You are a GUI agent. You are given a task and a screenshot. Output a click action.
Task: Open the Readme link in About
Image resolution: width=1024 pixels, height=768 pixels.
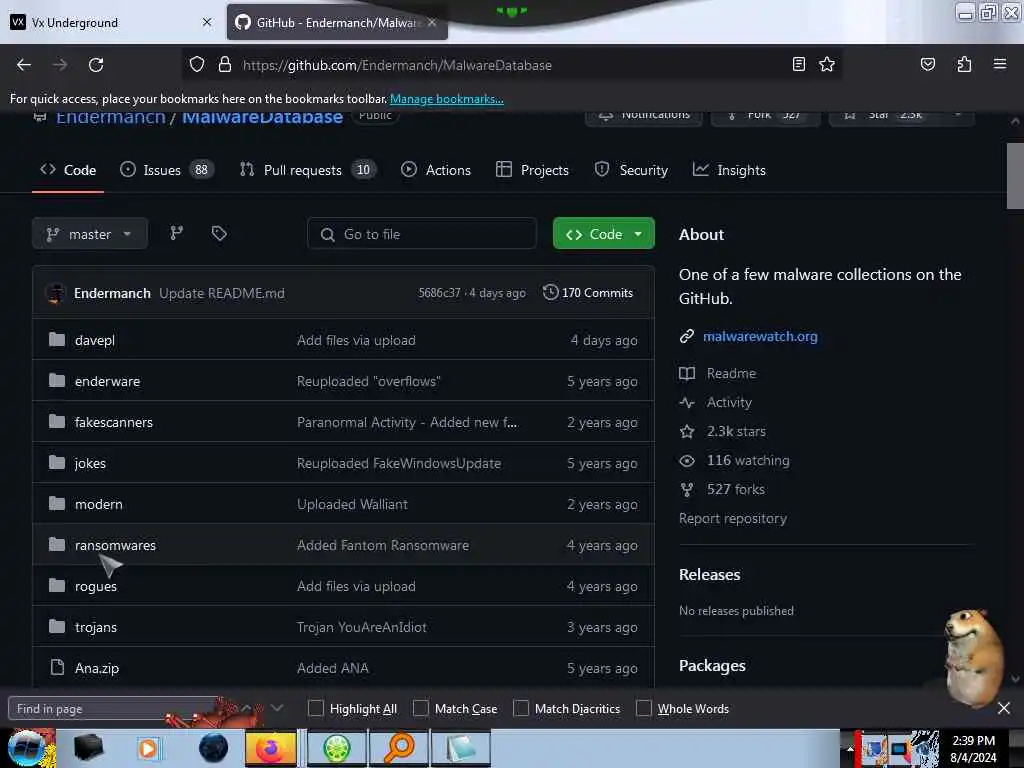(x=731, y=373)
